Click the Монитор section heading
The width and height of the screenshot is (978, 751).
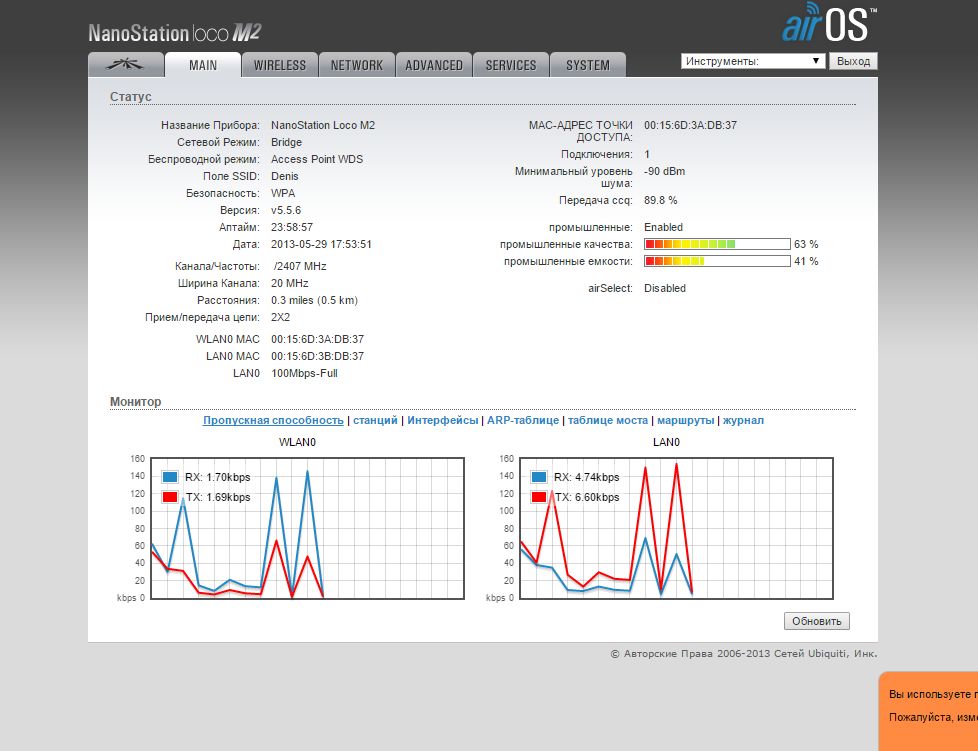pos(135,402)
